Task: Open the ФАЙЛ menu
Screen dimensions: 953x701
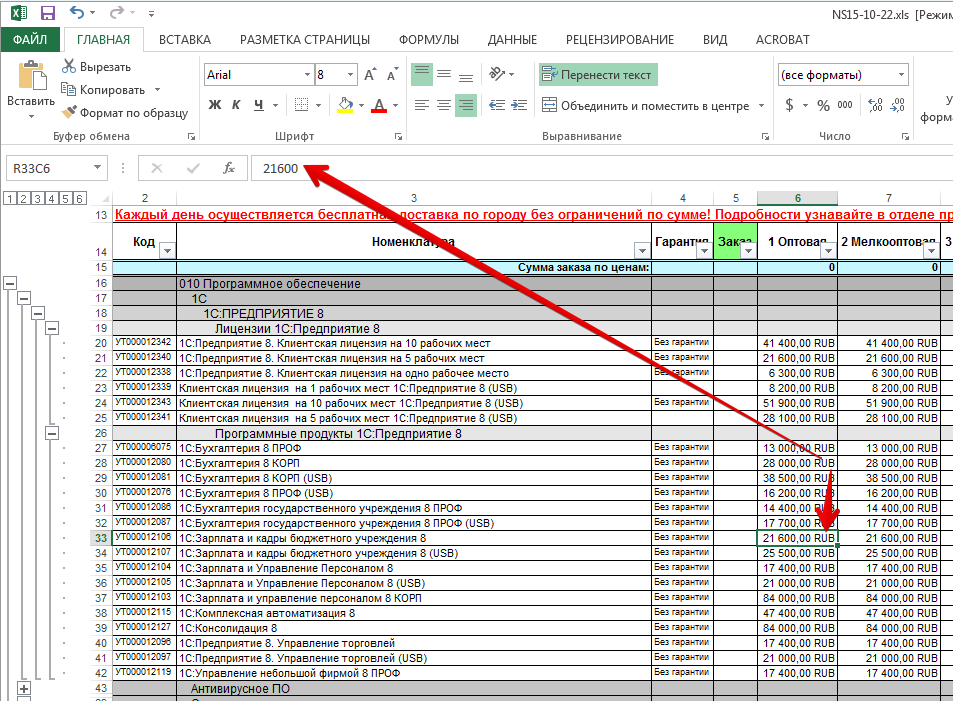Action: click(x=30, y=40)
